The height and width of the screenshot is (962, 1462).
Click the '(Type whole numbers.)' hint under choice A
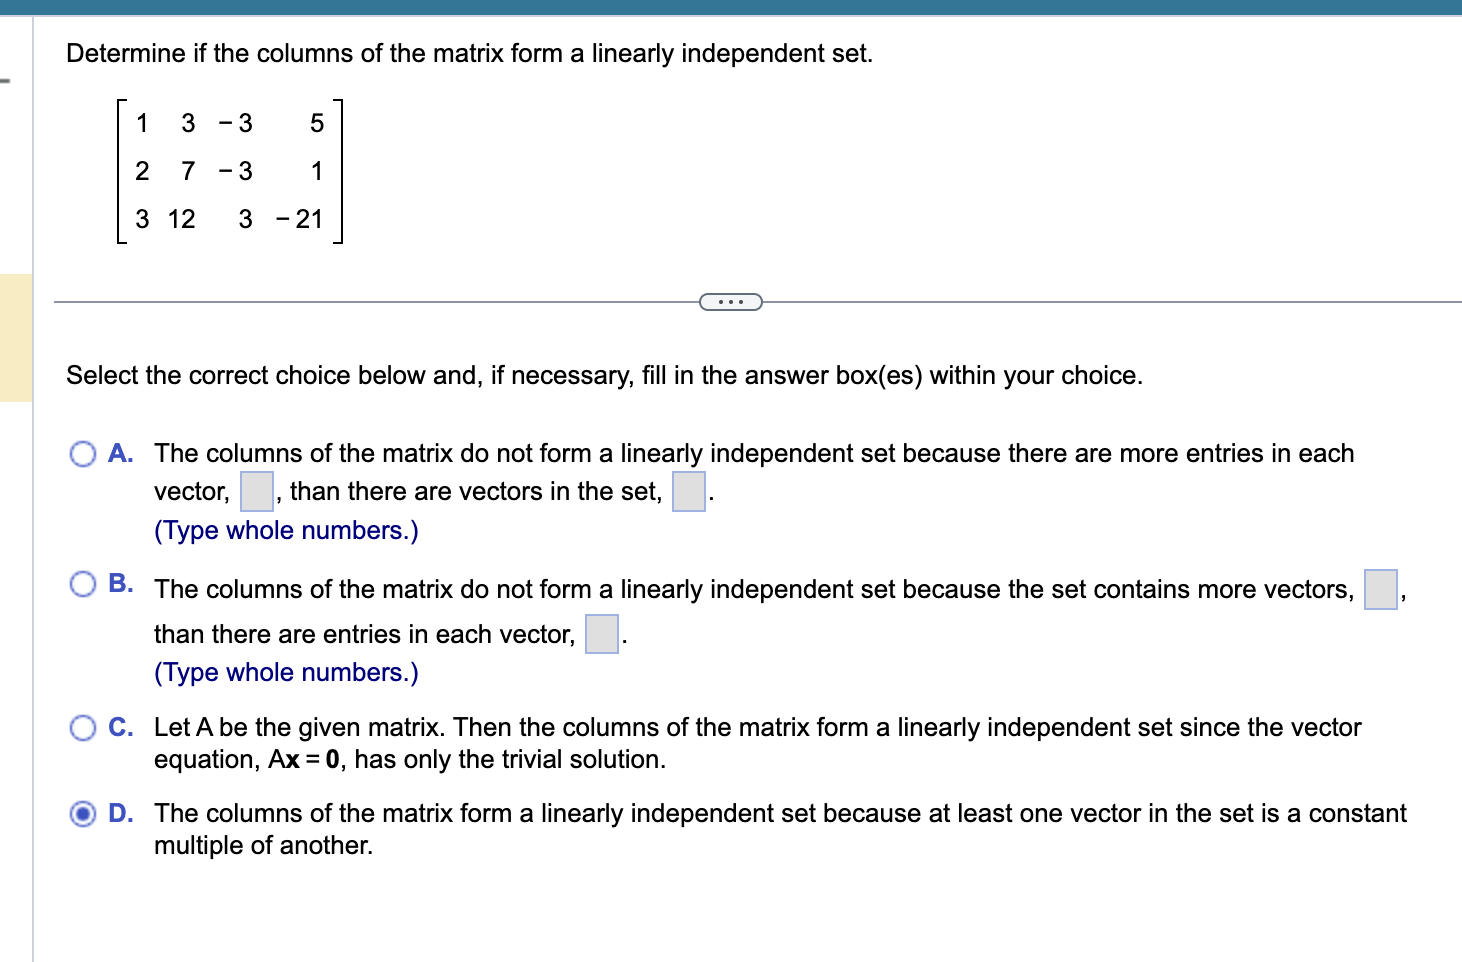pos(285,530)
